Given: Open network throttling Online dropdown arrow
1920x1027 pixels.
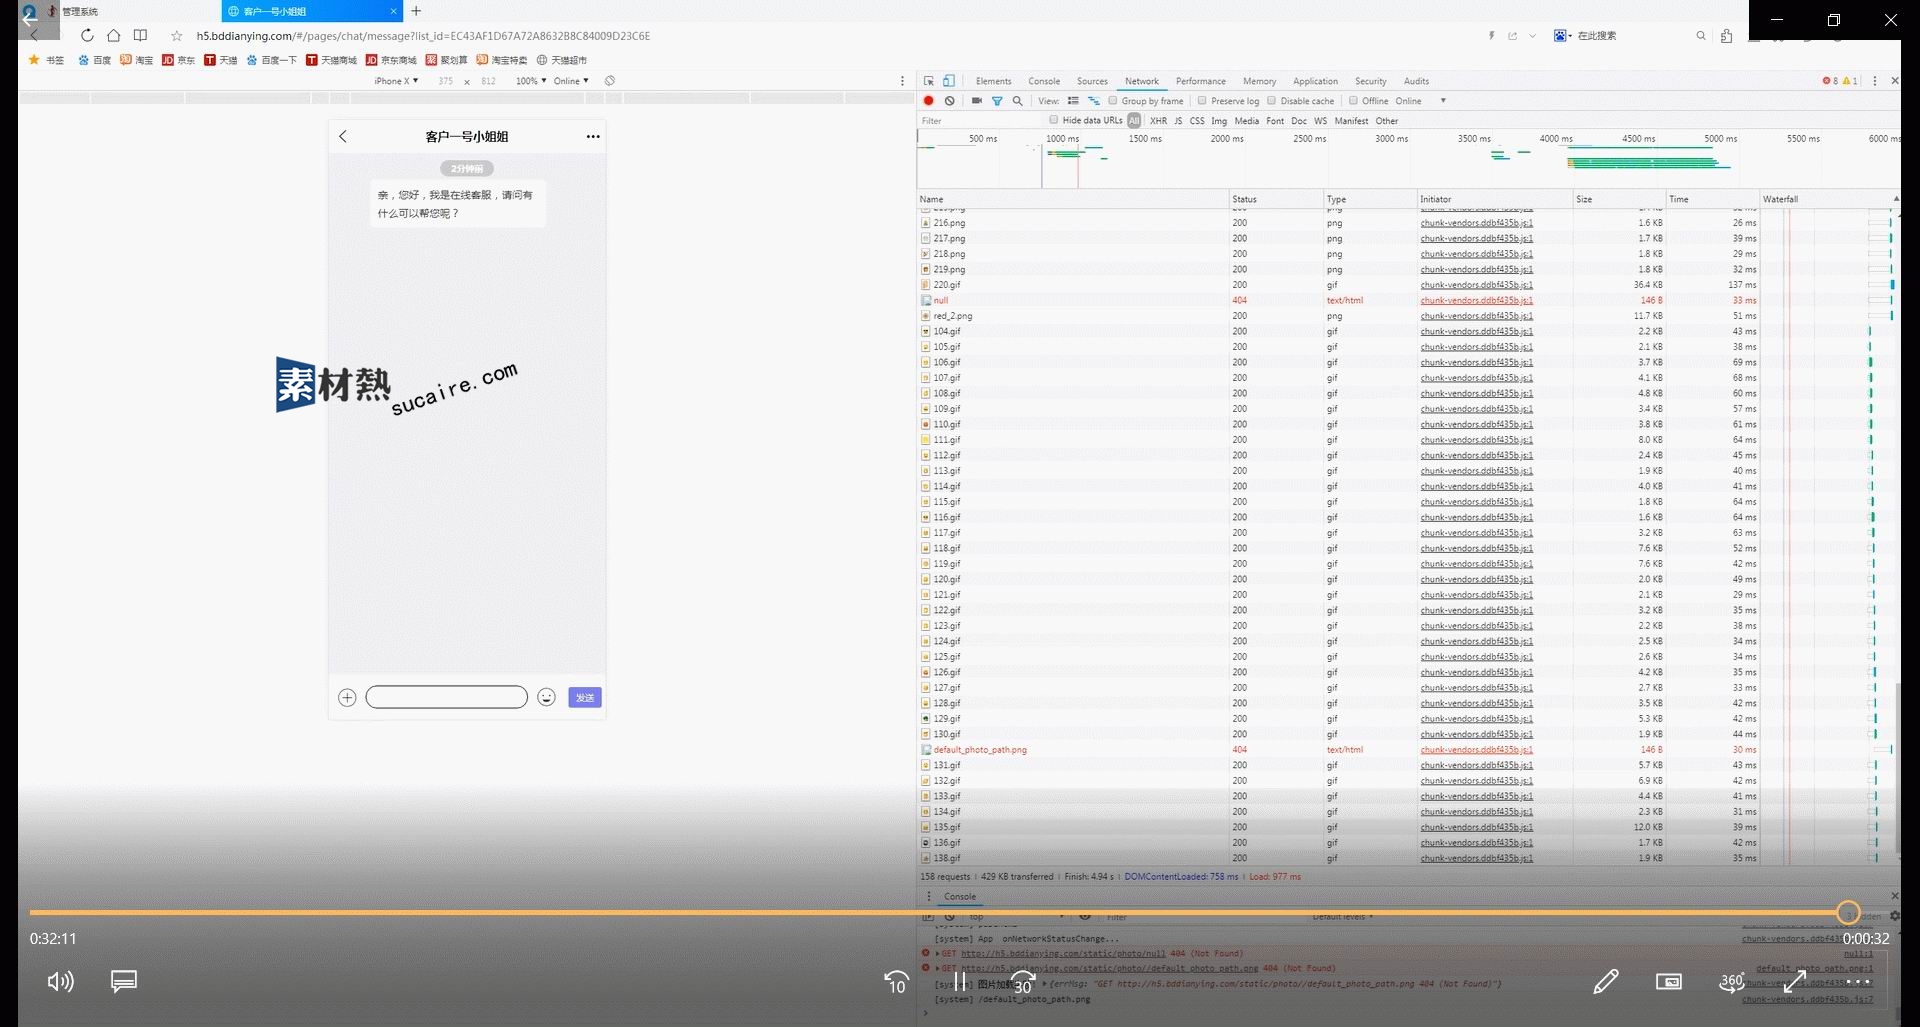Looking at the screenshot, I should click(1443, 101).
